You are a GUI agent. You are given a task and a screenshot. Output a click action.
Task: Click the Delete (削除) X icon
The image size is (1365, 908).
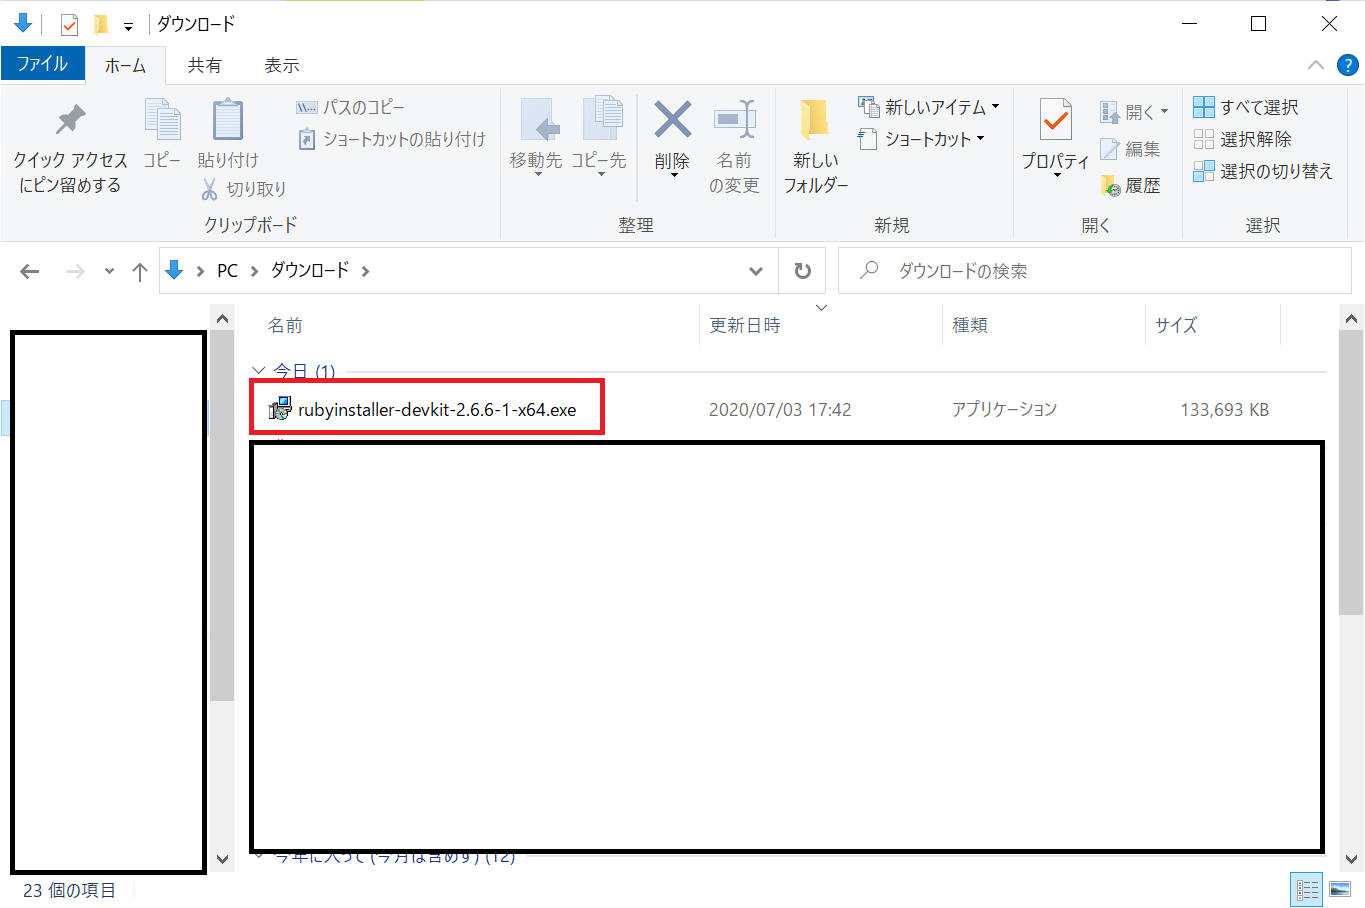coord(672,120)
